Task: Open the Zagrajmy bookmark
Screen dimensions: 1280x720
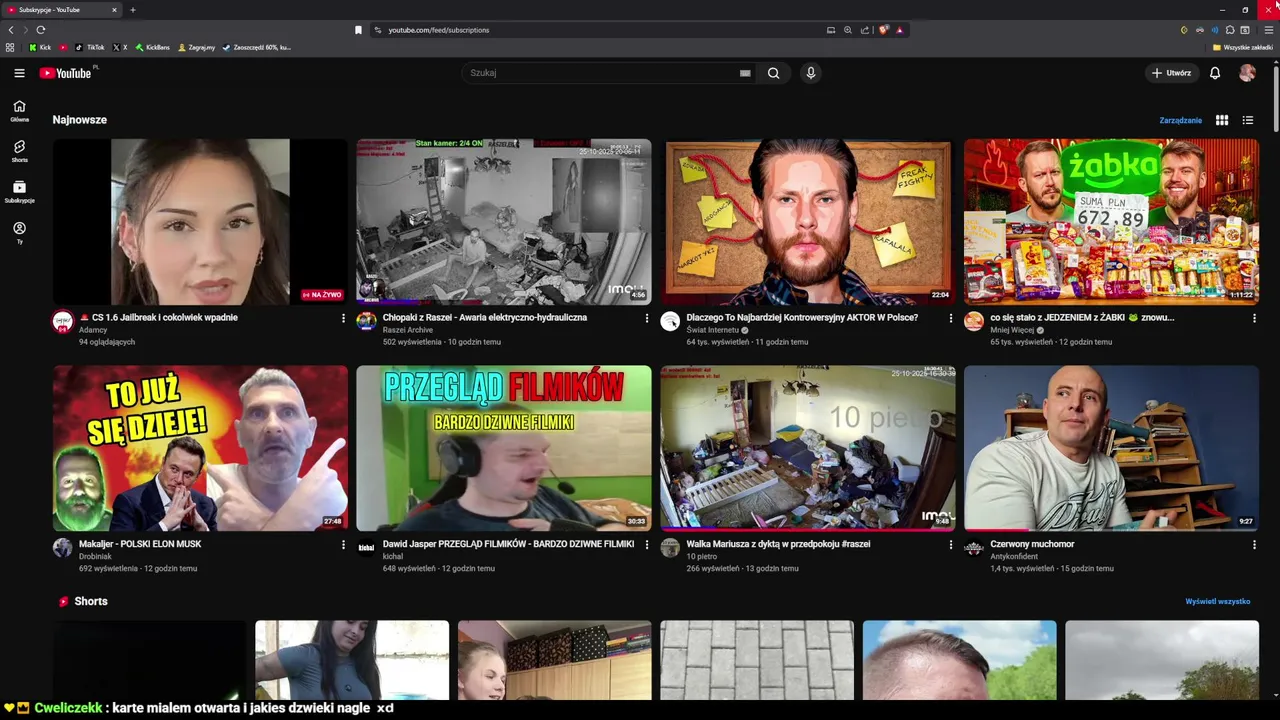Action: pos(196,47)
